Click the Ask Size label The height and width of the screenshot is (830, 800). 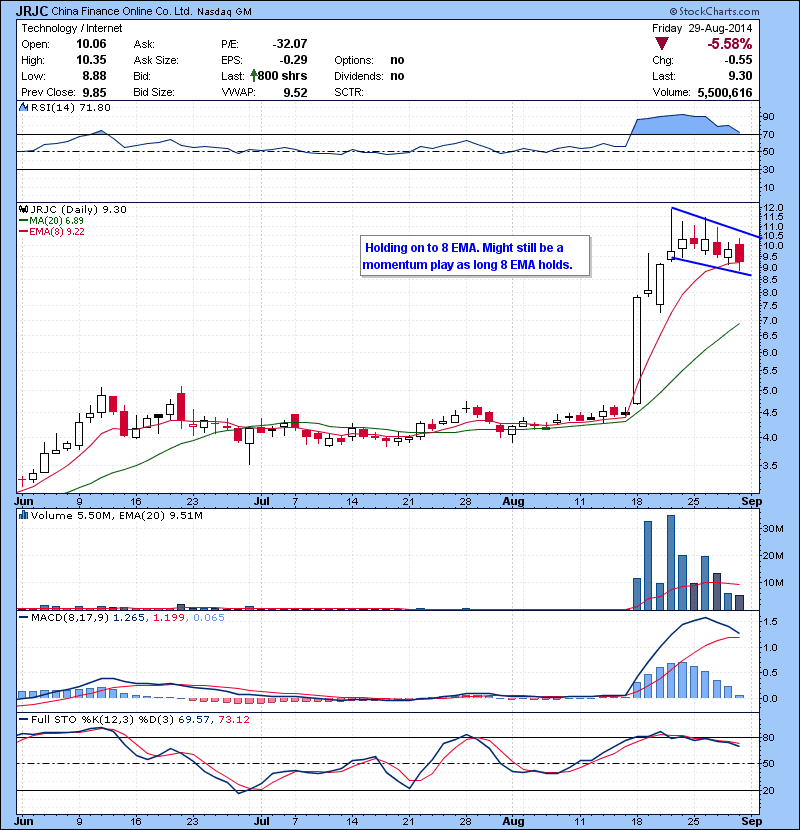156,60
